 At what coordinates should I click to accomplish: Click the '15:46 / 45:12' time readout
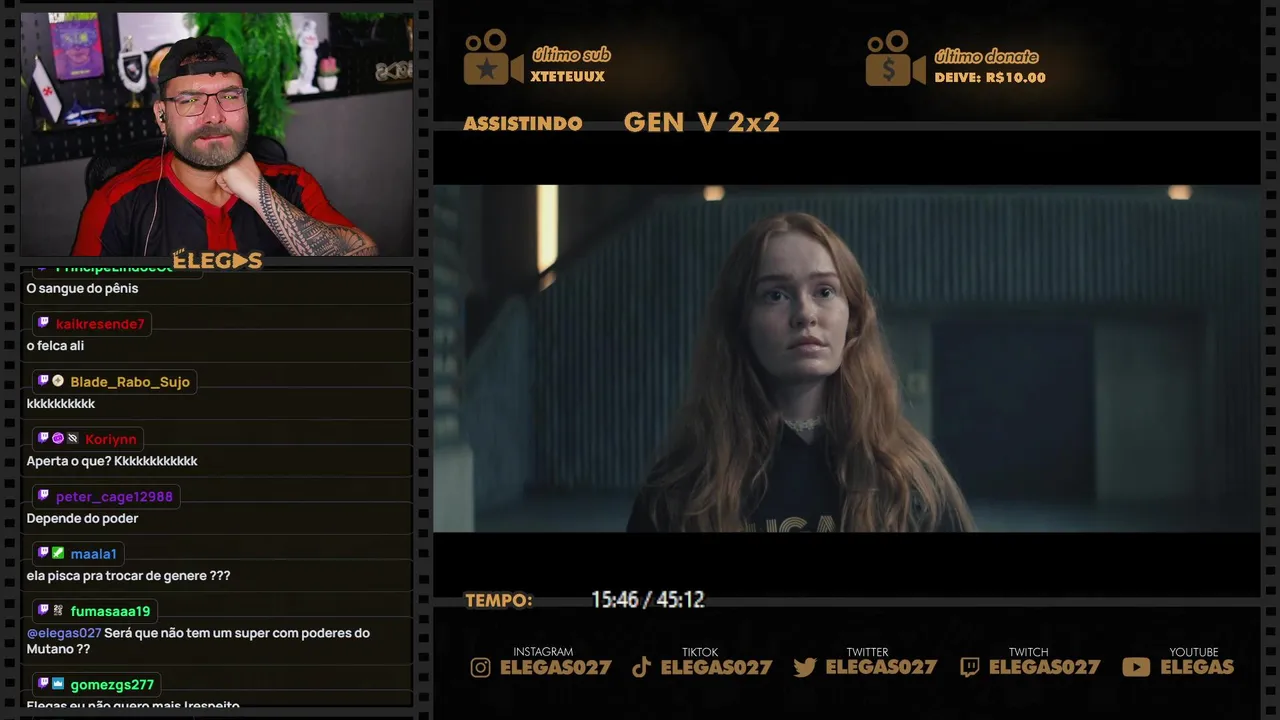(x=648, y=600)
